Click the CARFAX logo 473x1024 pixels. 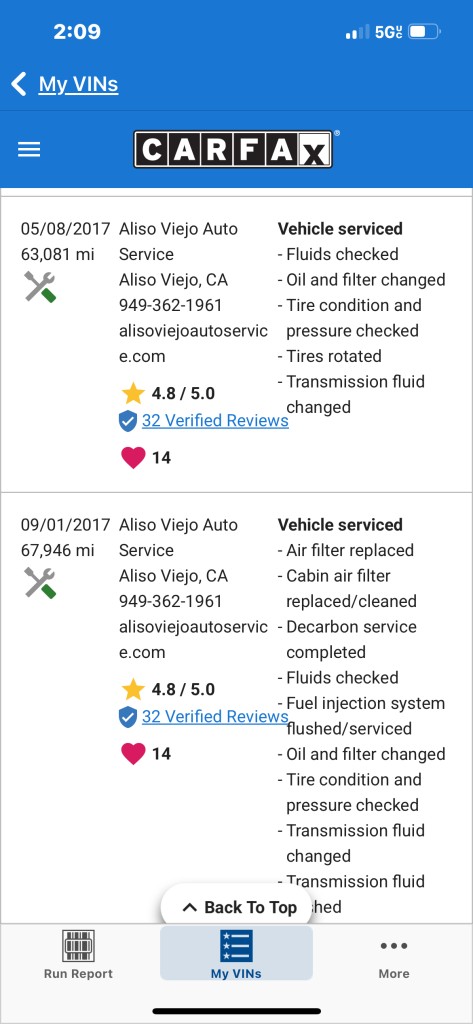[233, 149]
